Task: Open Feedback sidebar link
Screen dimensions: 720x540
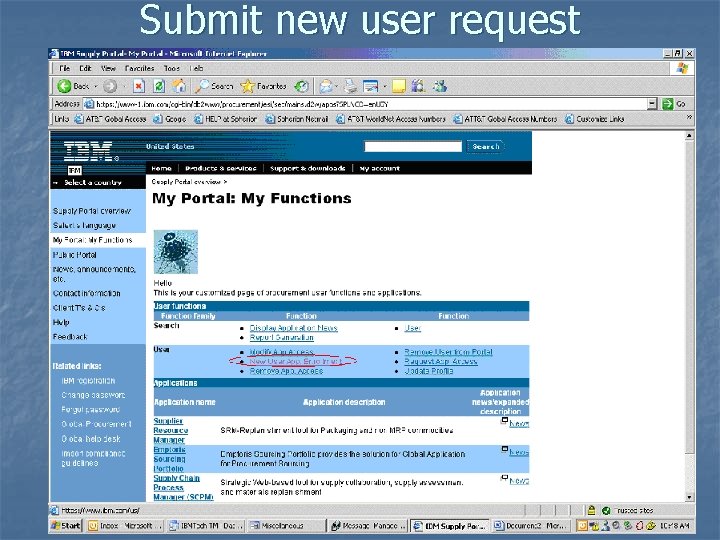Action: pos(70,337)
